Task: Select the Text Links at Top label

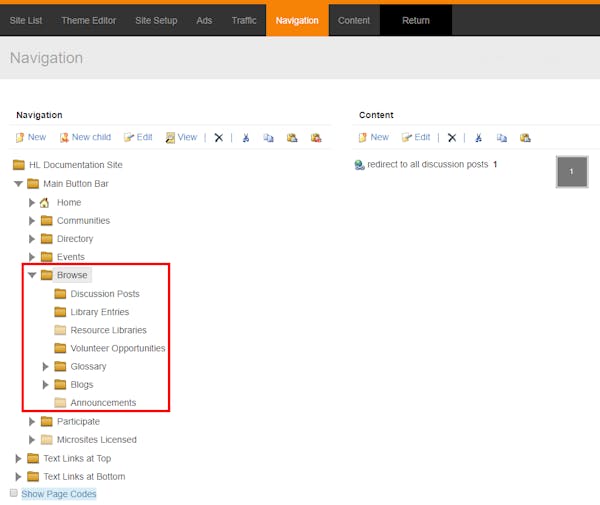Action: click(x=77, y=458)
